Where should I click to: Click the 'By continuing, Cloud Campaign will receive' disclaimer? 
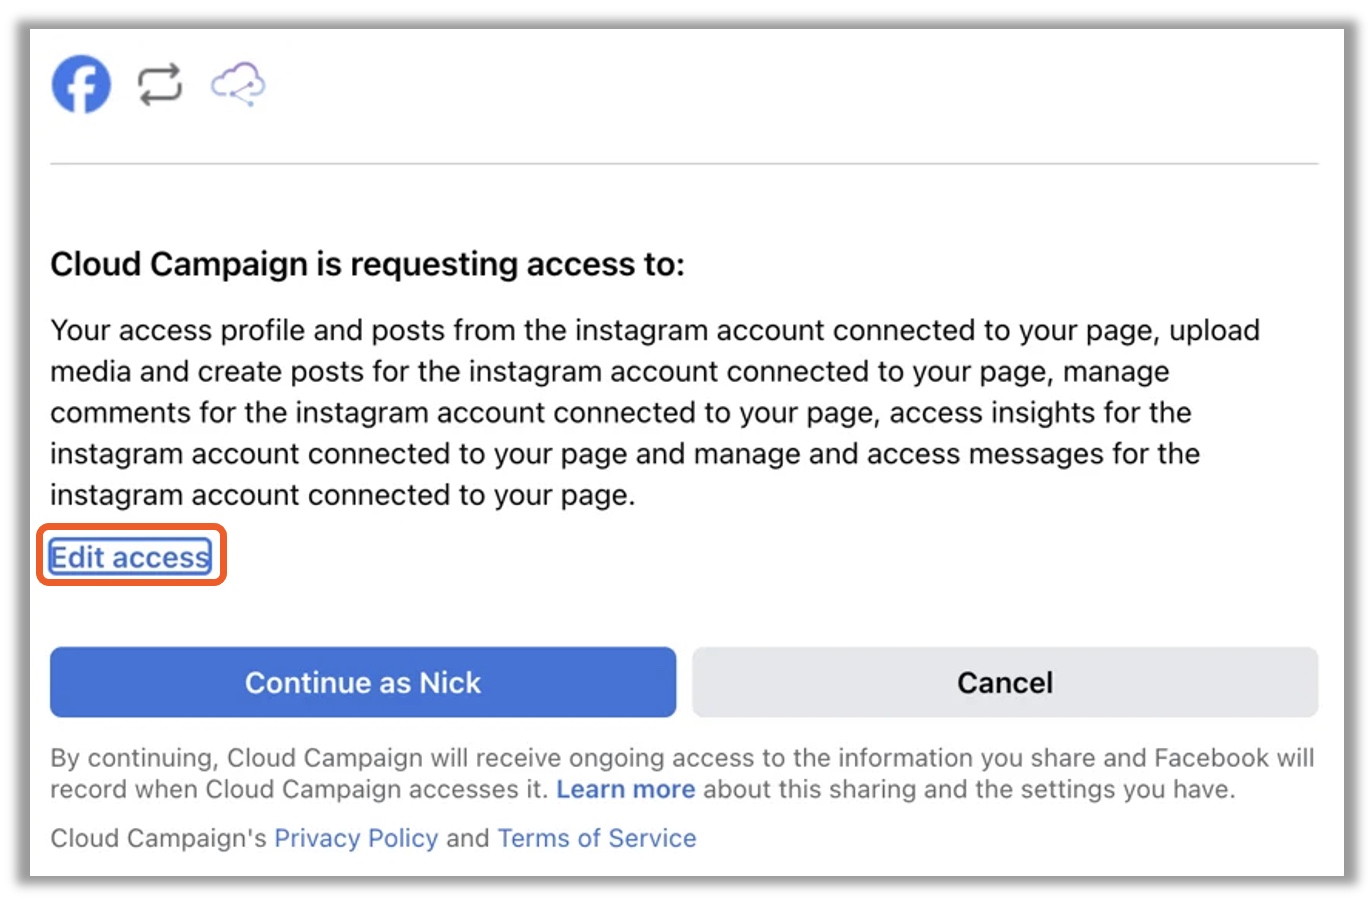[x=683, y=773]
